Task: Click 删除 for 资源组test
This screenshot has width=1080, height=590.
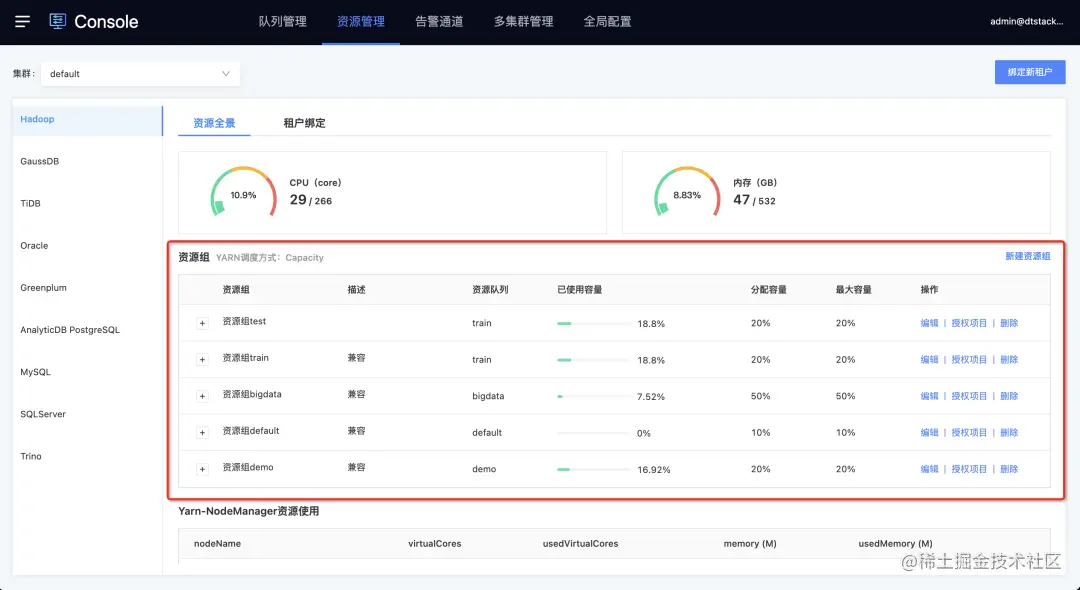Action: 1009,323
